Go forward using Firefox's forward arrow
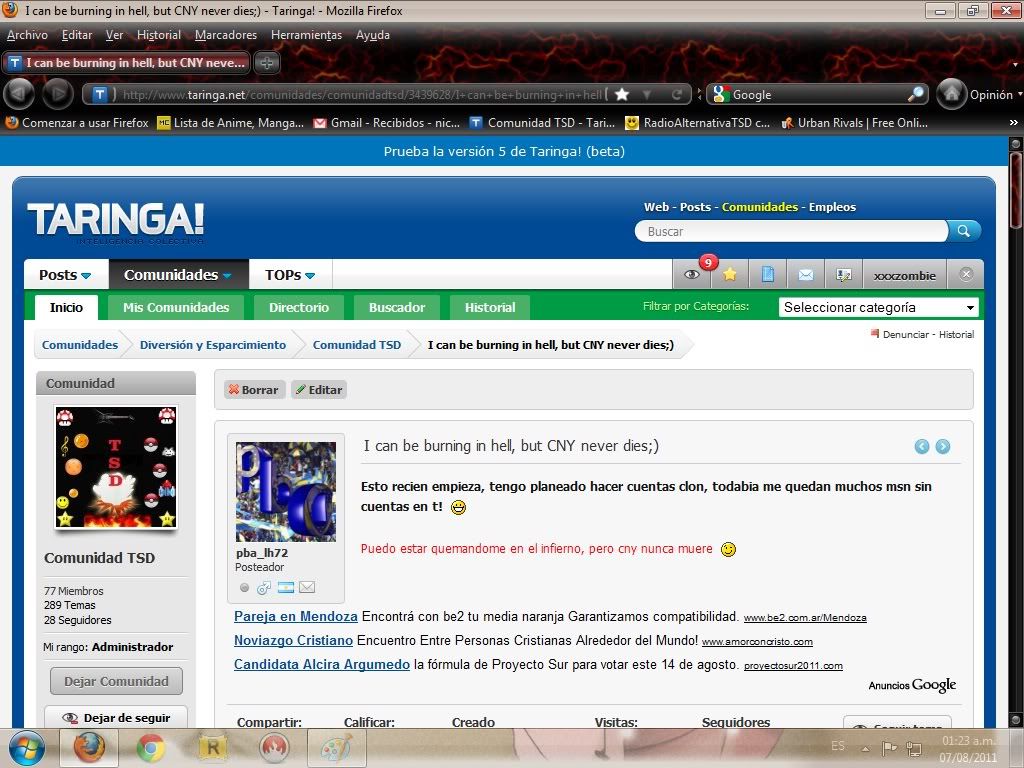Screen dimensions: 1024x768 pos(57,94)
